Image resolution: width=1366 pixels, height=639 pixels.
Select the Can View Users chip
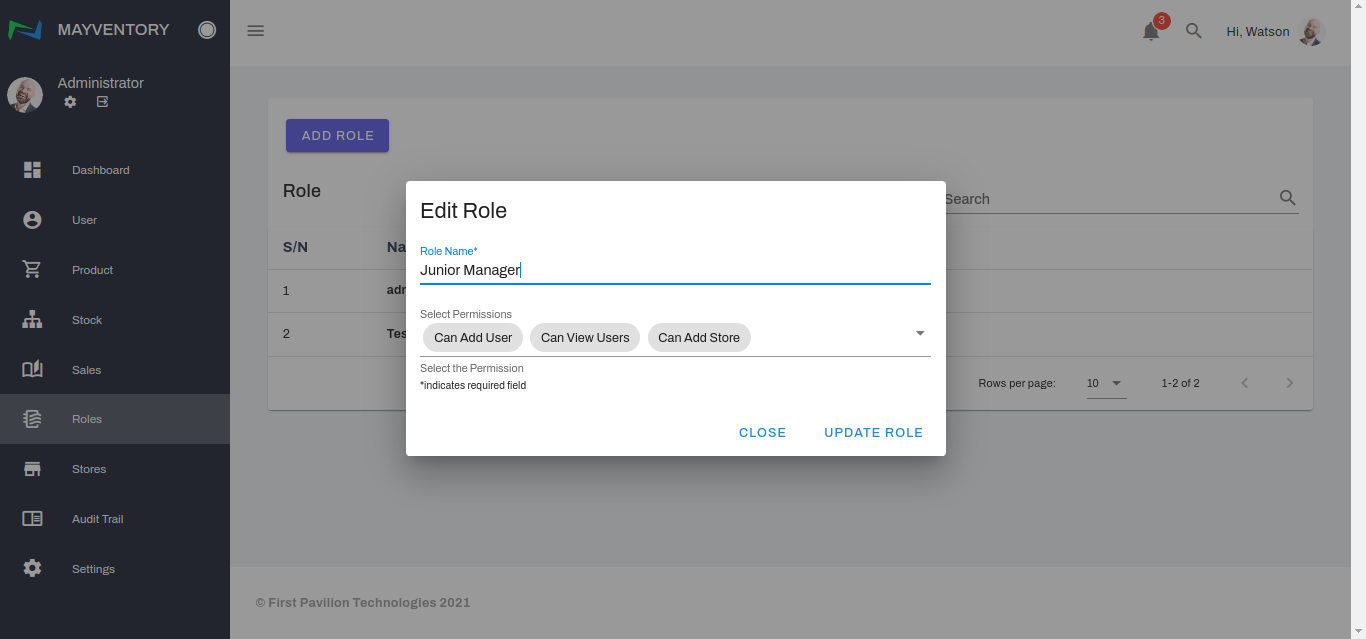coord(585,338)
